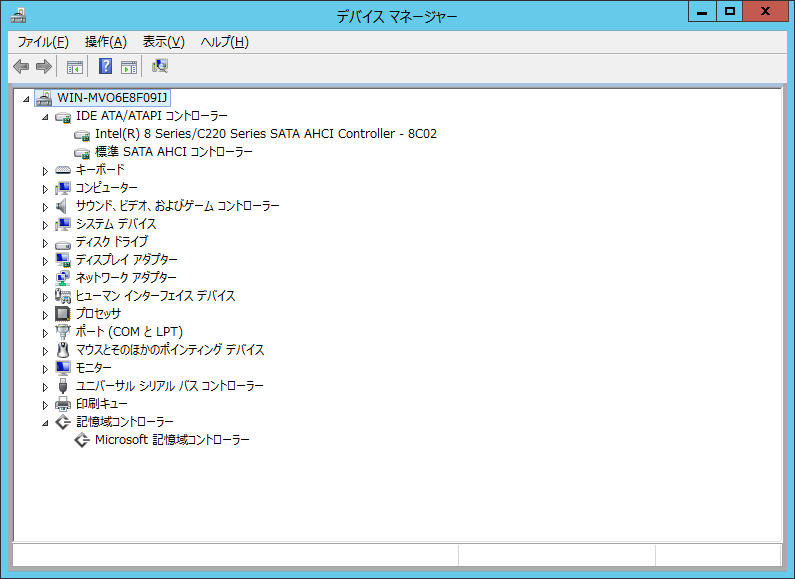
Task: Click the モニター monitor icon
Action: point(63,368)
